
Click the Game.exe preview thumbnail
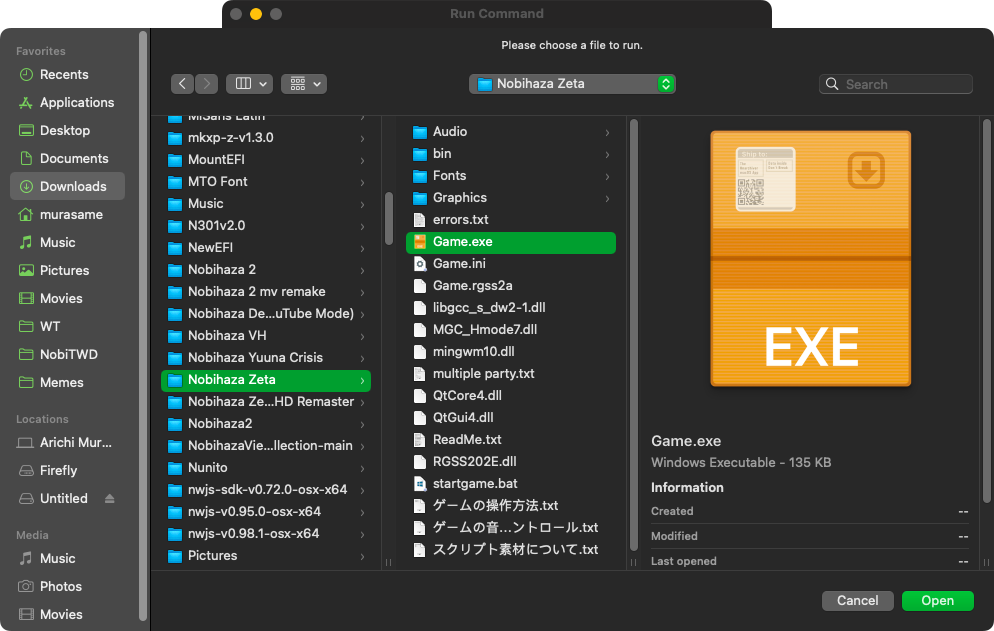tap(810, 258)
